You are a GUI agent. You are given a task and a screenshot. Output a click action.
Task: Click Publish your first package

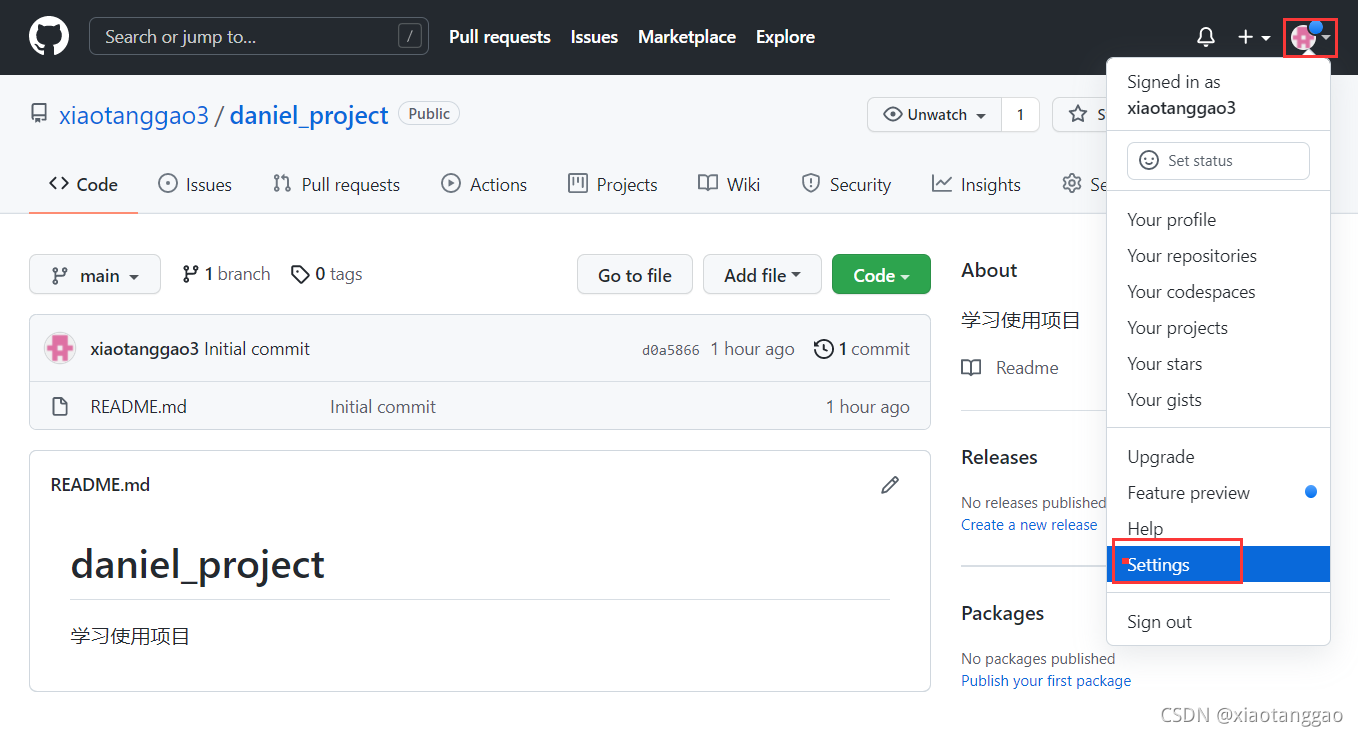tap(1046, 681)
